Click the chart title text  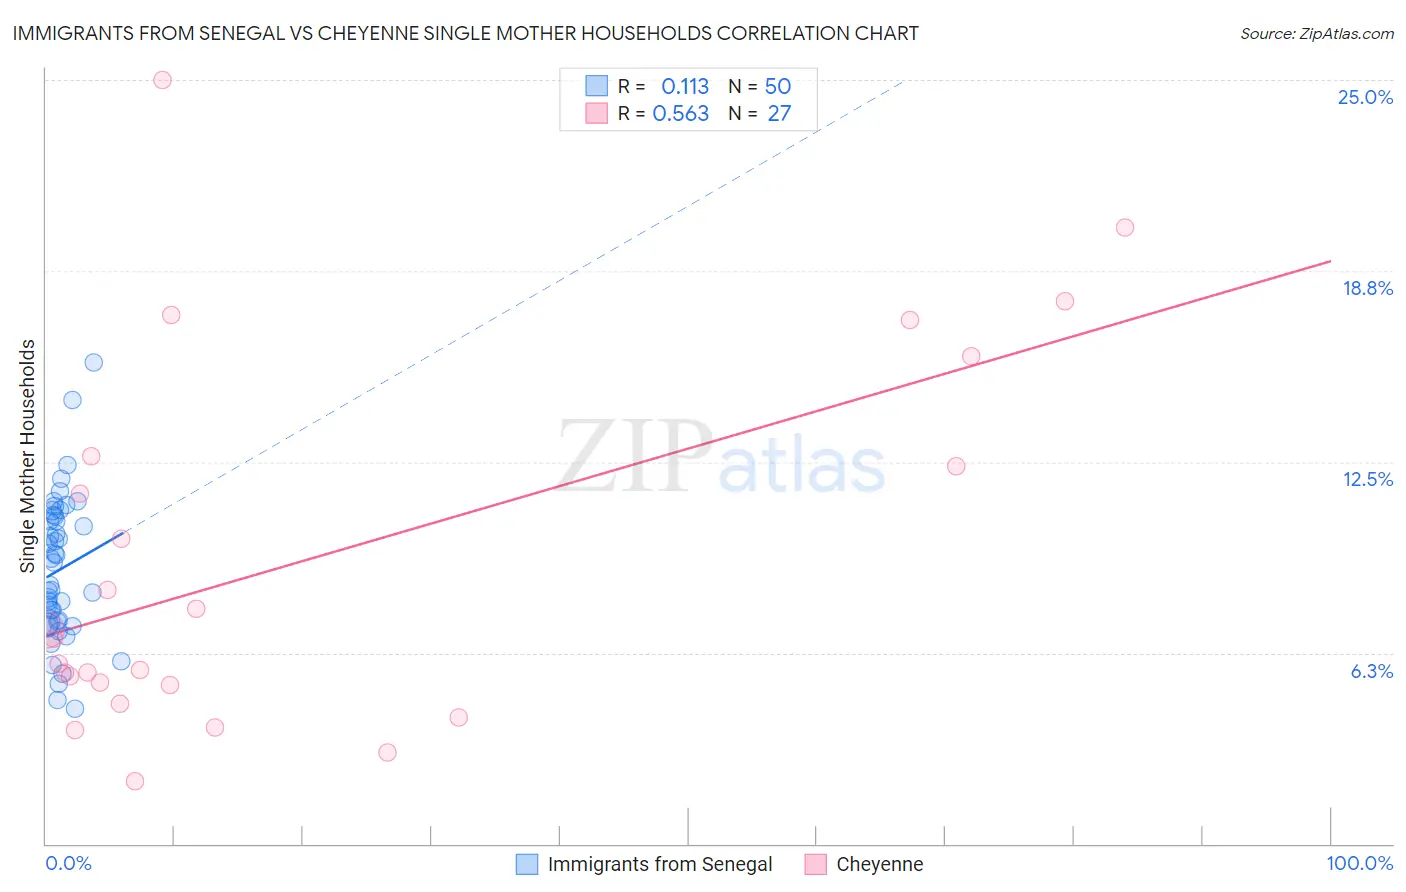pyautogui.click(x=465, y=33)
